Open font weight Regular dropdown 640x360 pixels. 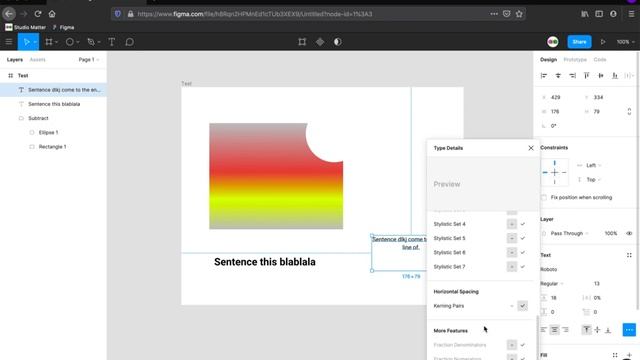552,284
